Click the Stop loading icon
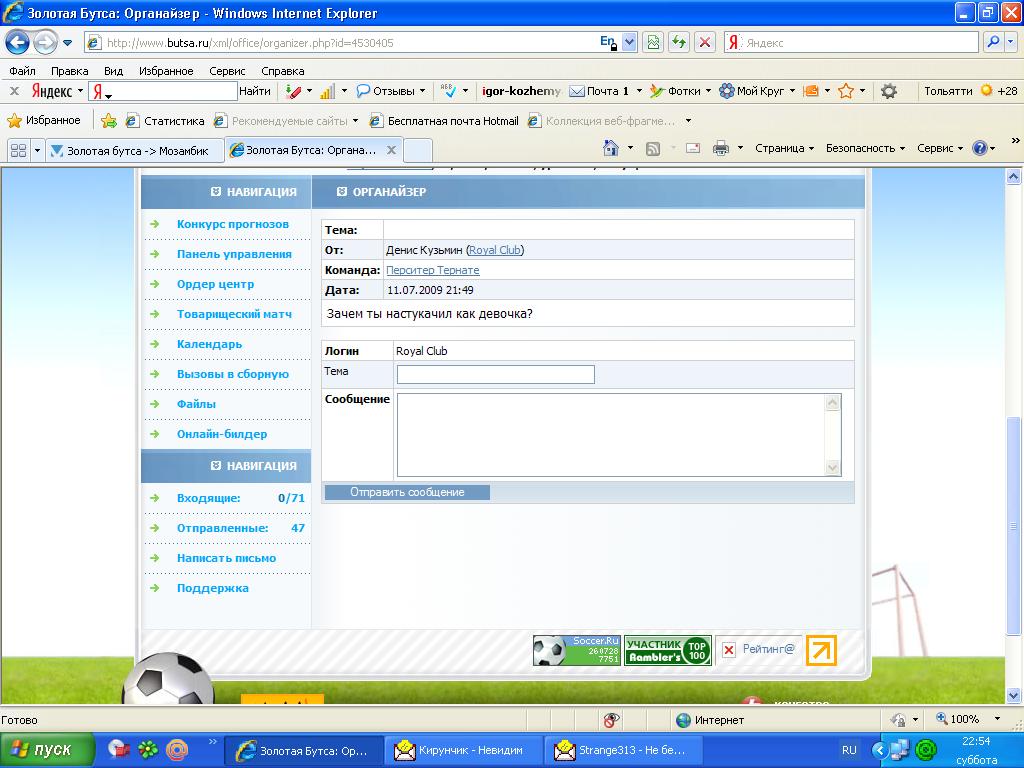Viewport: 1024px width, 768px height. point(705,43)
